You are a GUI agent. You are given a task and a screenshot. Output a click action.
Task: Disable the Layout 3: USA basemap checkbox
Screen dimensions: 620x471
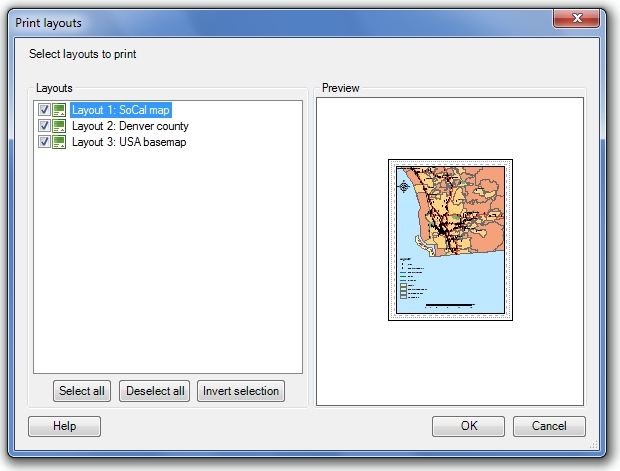(44, 142)
